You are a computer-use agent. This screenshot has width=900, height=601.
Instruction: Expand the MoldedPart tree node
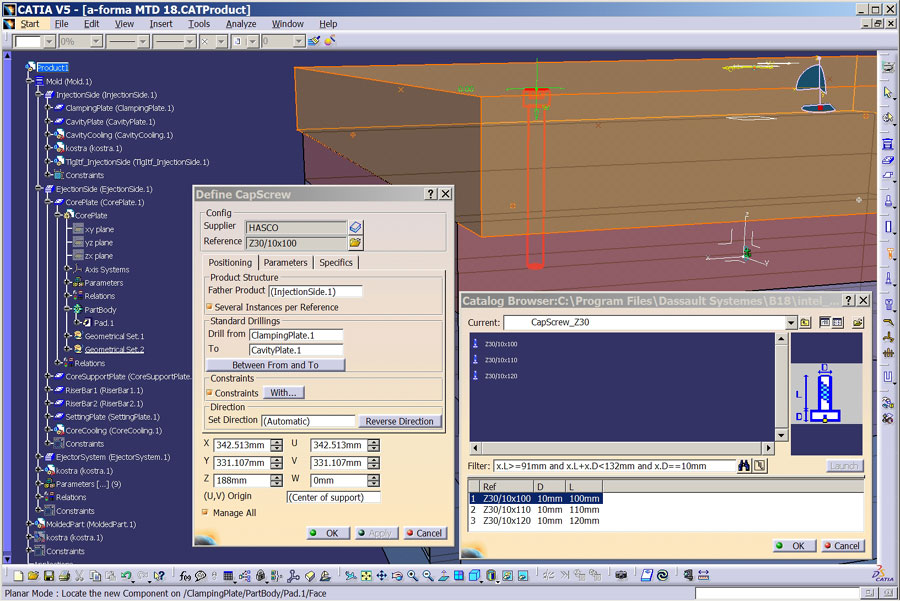pos(30,524)
